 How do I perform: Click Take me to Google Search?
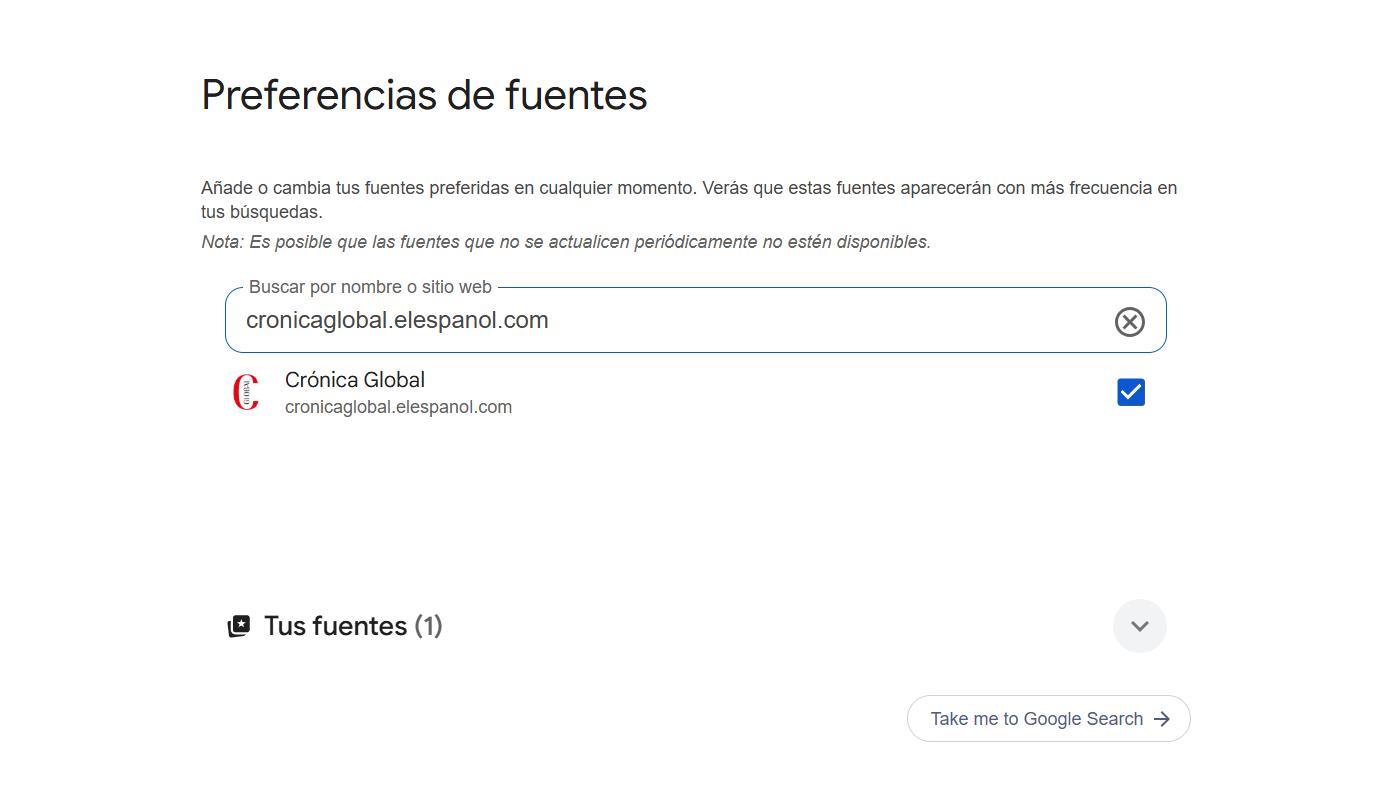coord(1048,719)
